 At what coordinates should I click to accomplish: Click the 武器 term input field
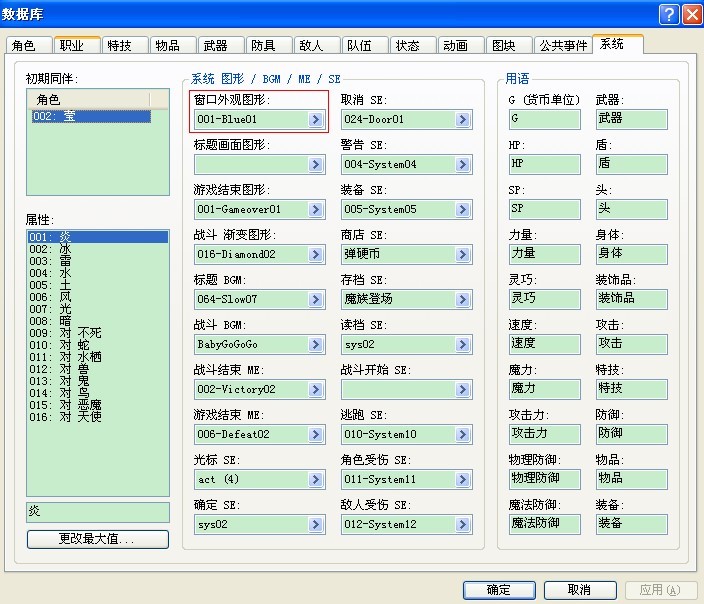[632, 119]
